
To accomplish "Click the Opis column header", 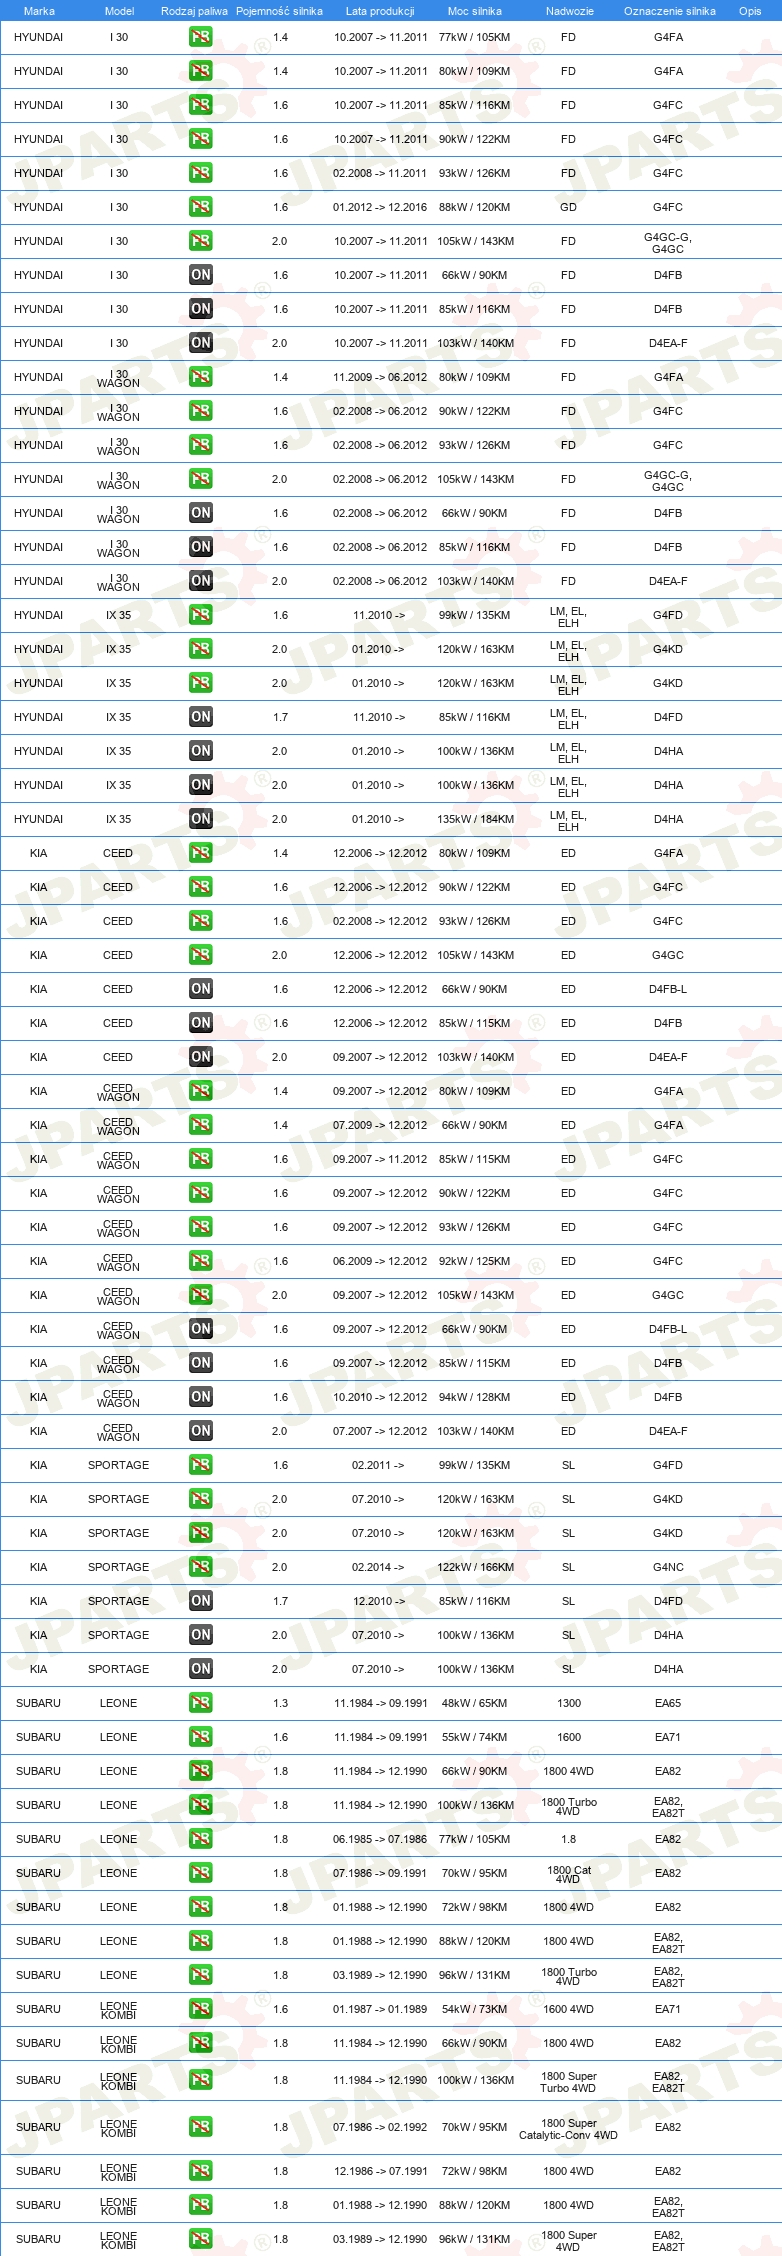I will 750,11.
